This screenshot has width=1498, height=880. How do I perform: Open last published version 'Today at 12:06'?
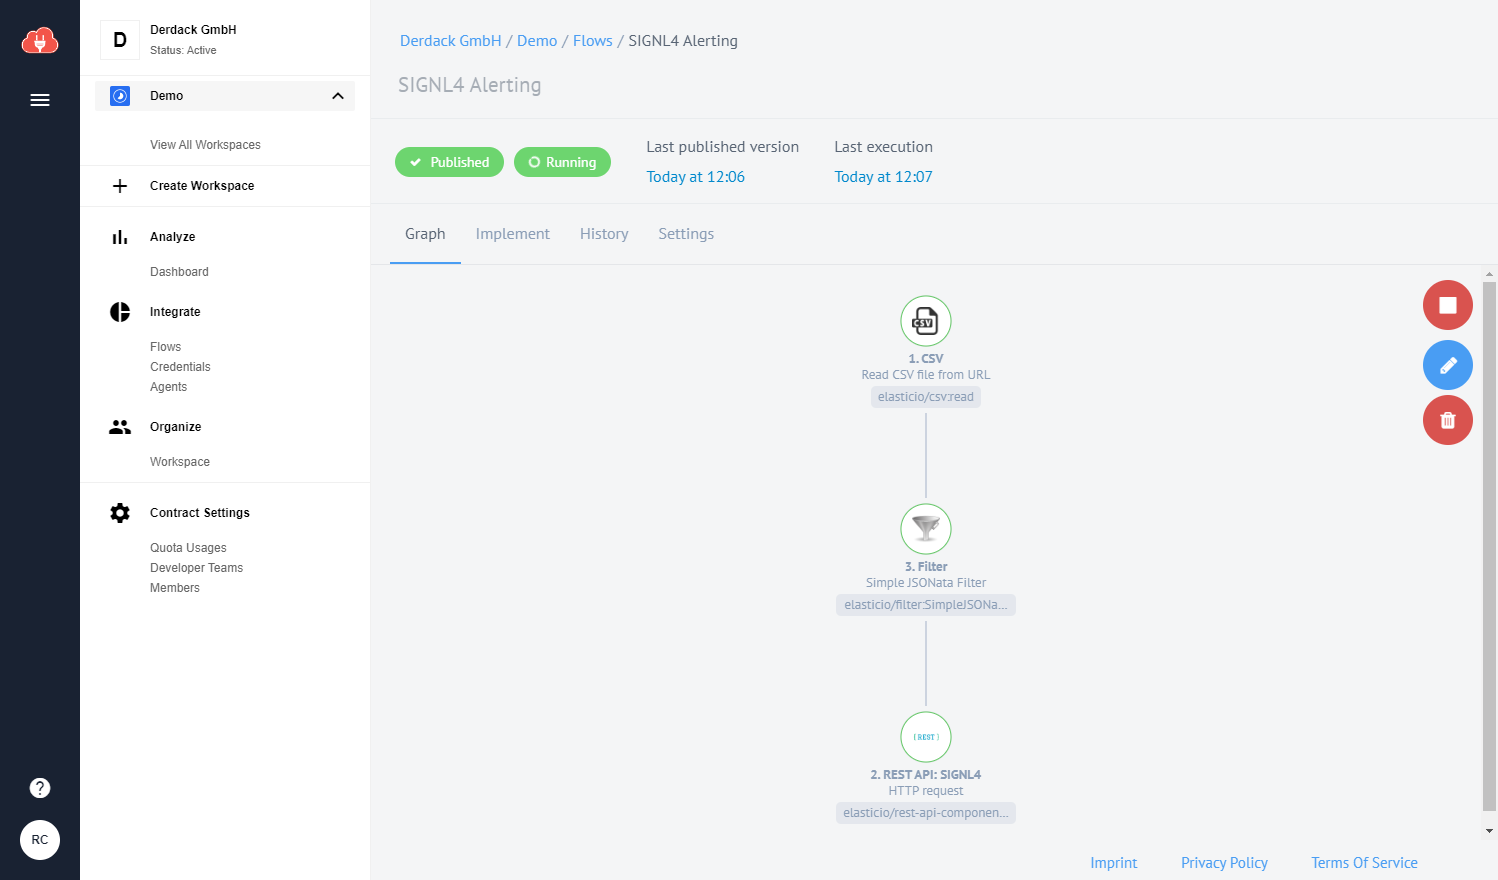tap(696, 177)
